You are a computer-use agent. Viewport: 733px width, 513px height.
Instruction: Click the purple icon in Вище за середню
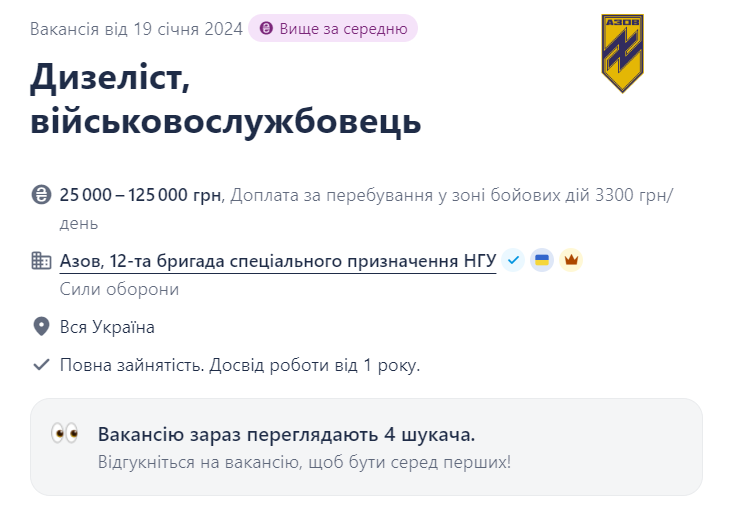coord(265,29)
